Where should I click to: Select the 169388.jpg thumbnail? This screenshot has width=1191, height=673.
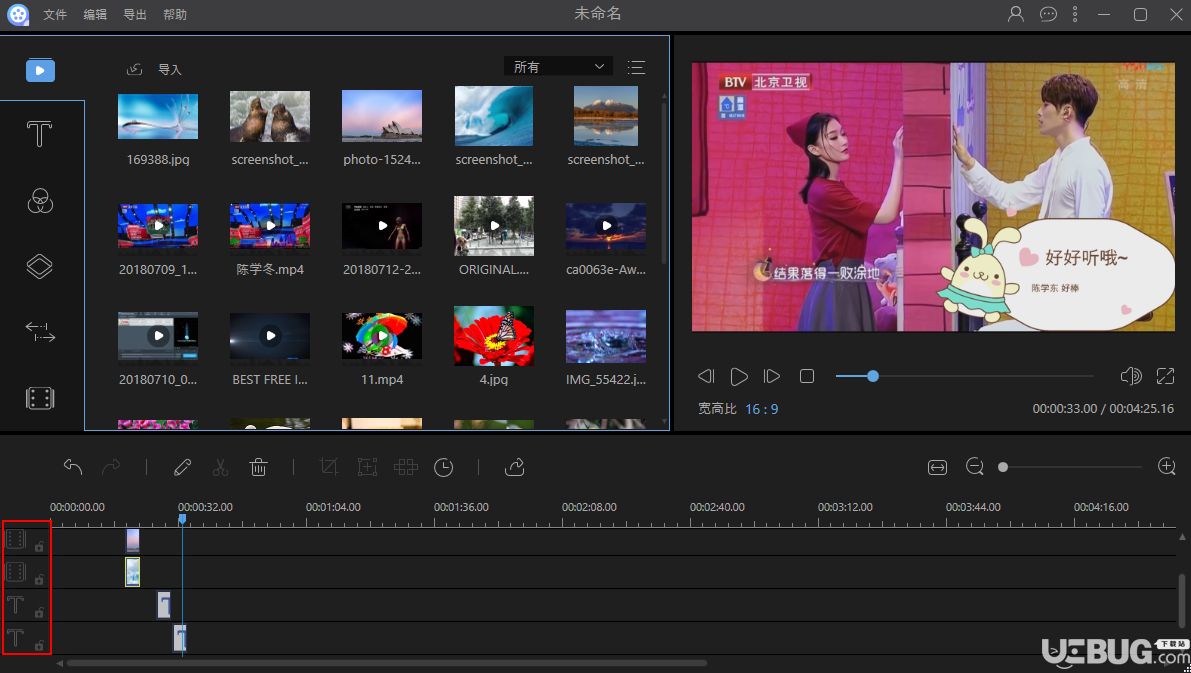tap(158, 116)
